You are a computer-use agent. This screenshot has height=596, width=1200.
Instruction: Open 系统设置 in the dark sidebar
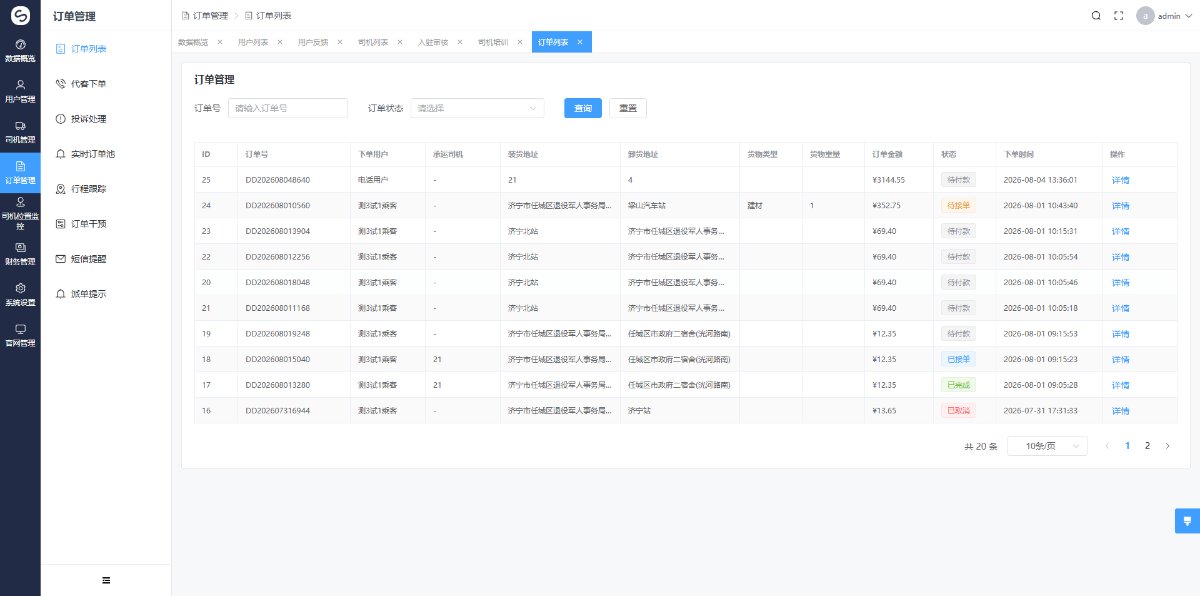[x=20, y=294]
